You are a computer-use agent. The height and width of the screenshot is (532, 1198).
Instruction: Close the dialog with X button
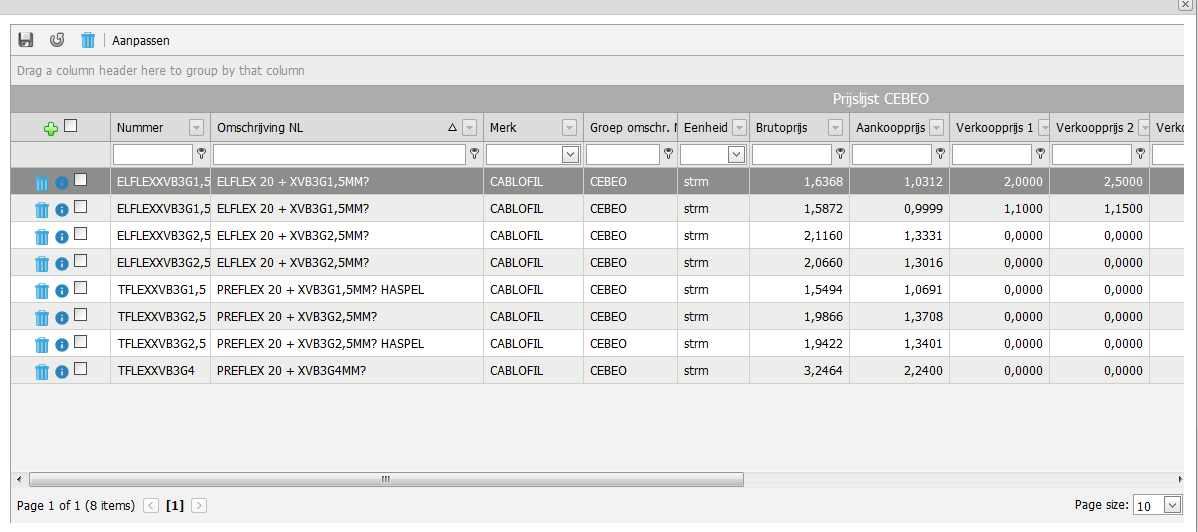(x=1185, y=5)
